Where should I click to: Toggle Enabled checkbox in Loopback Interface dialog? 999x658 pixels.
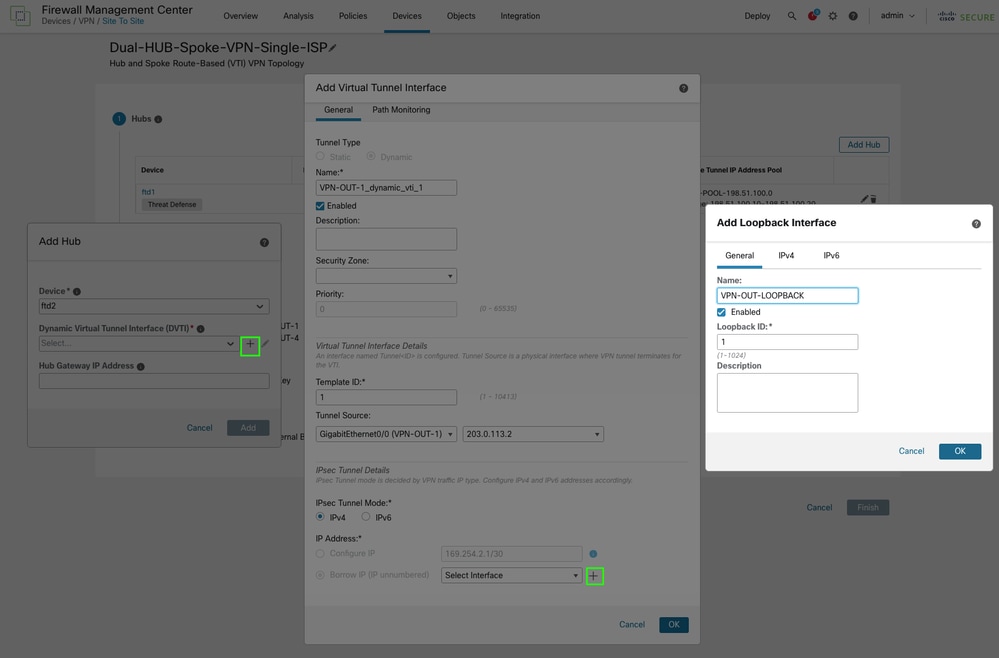click(722, 312)
